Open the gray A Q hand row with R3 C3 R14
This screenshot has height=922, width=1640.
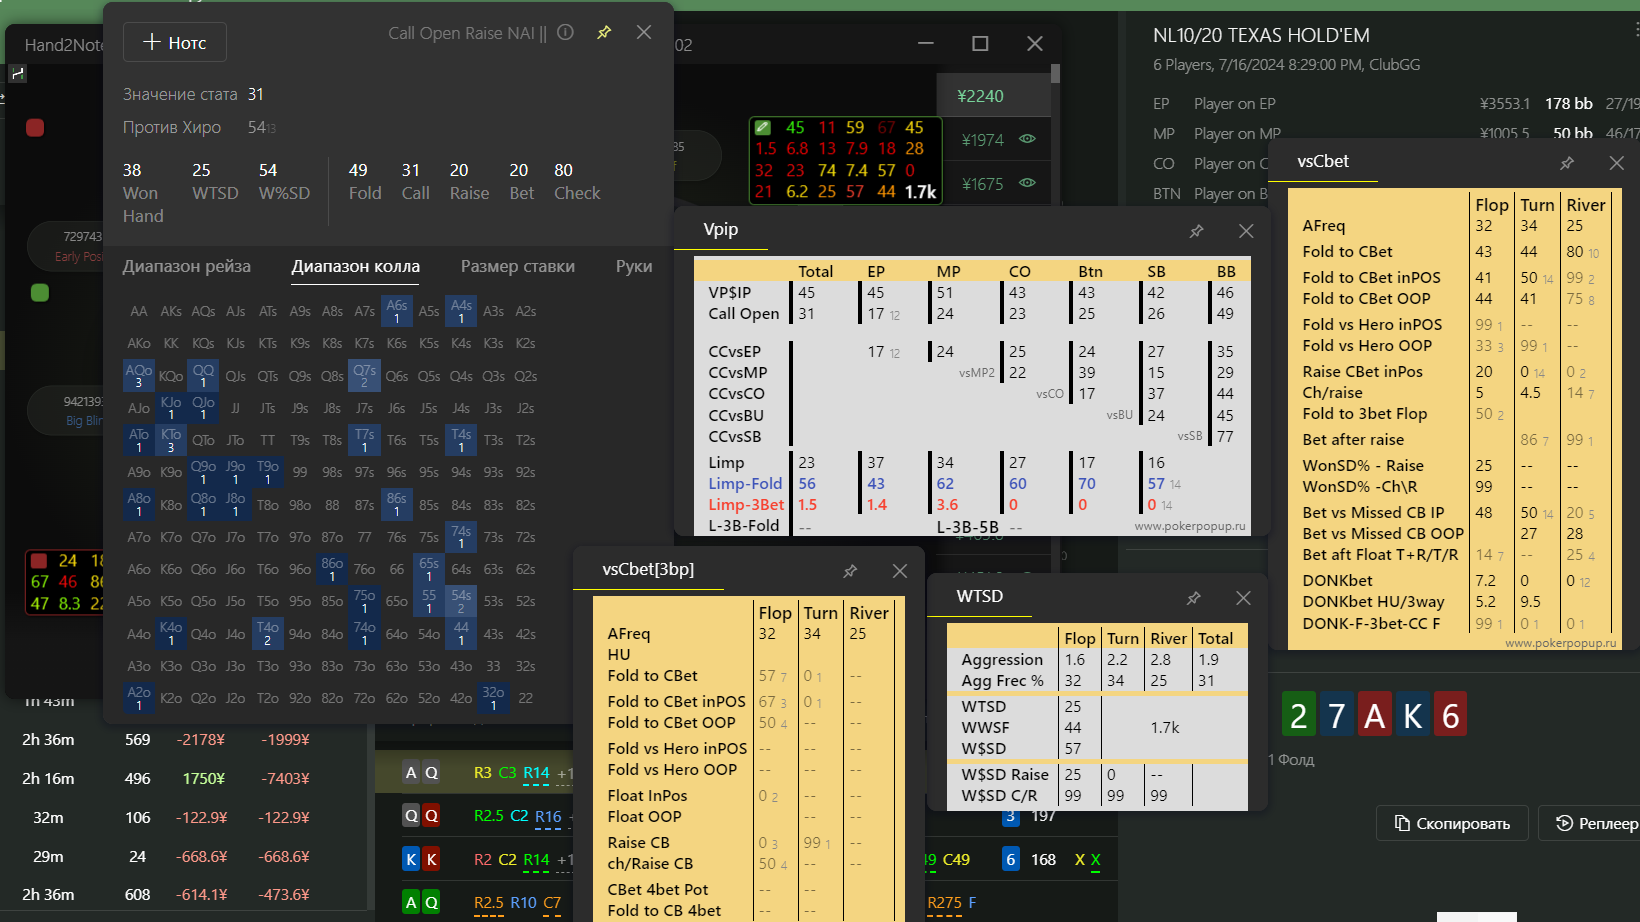[474, 772]
